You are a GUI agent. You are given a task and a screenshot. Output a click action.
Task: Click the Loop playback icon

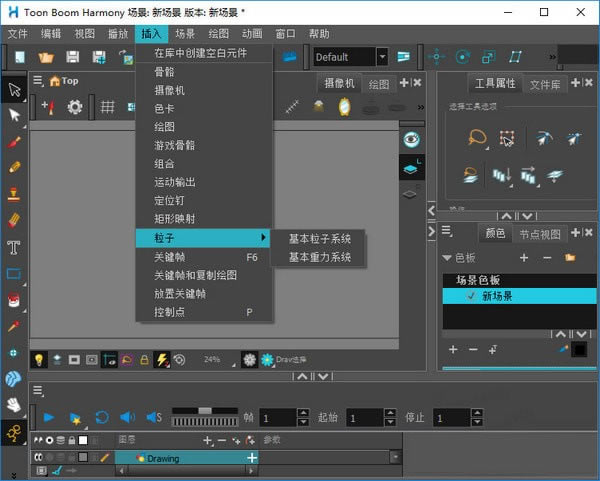pos(101,417)
